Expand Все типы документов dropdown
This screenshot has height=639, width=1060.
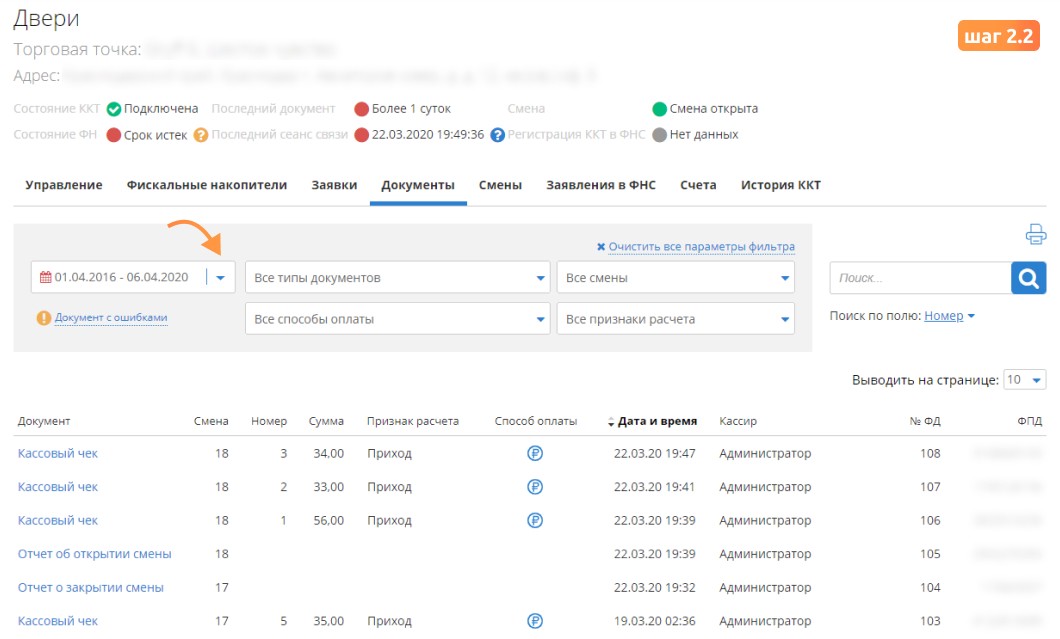398,277
